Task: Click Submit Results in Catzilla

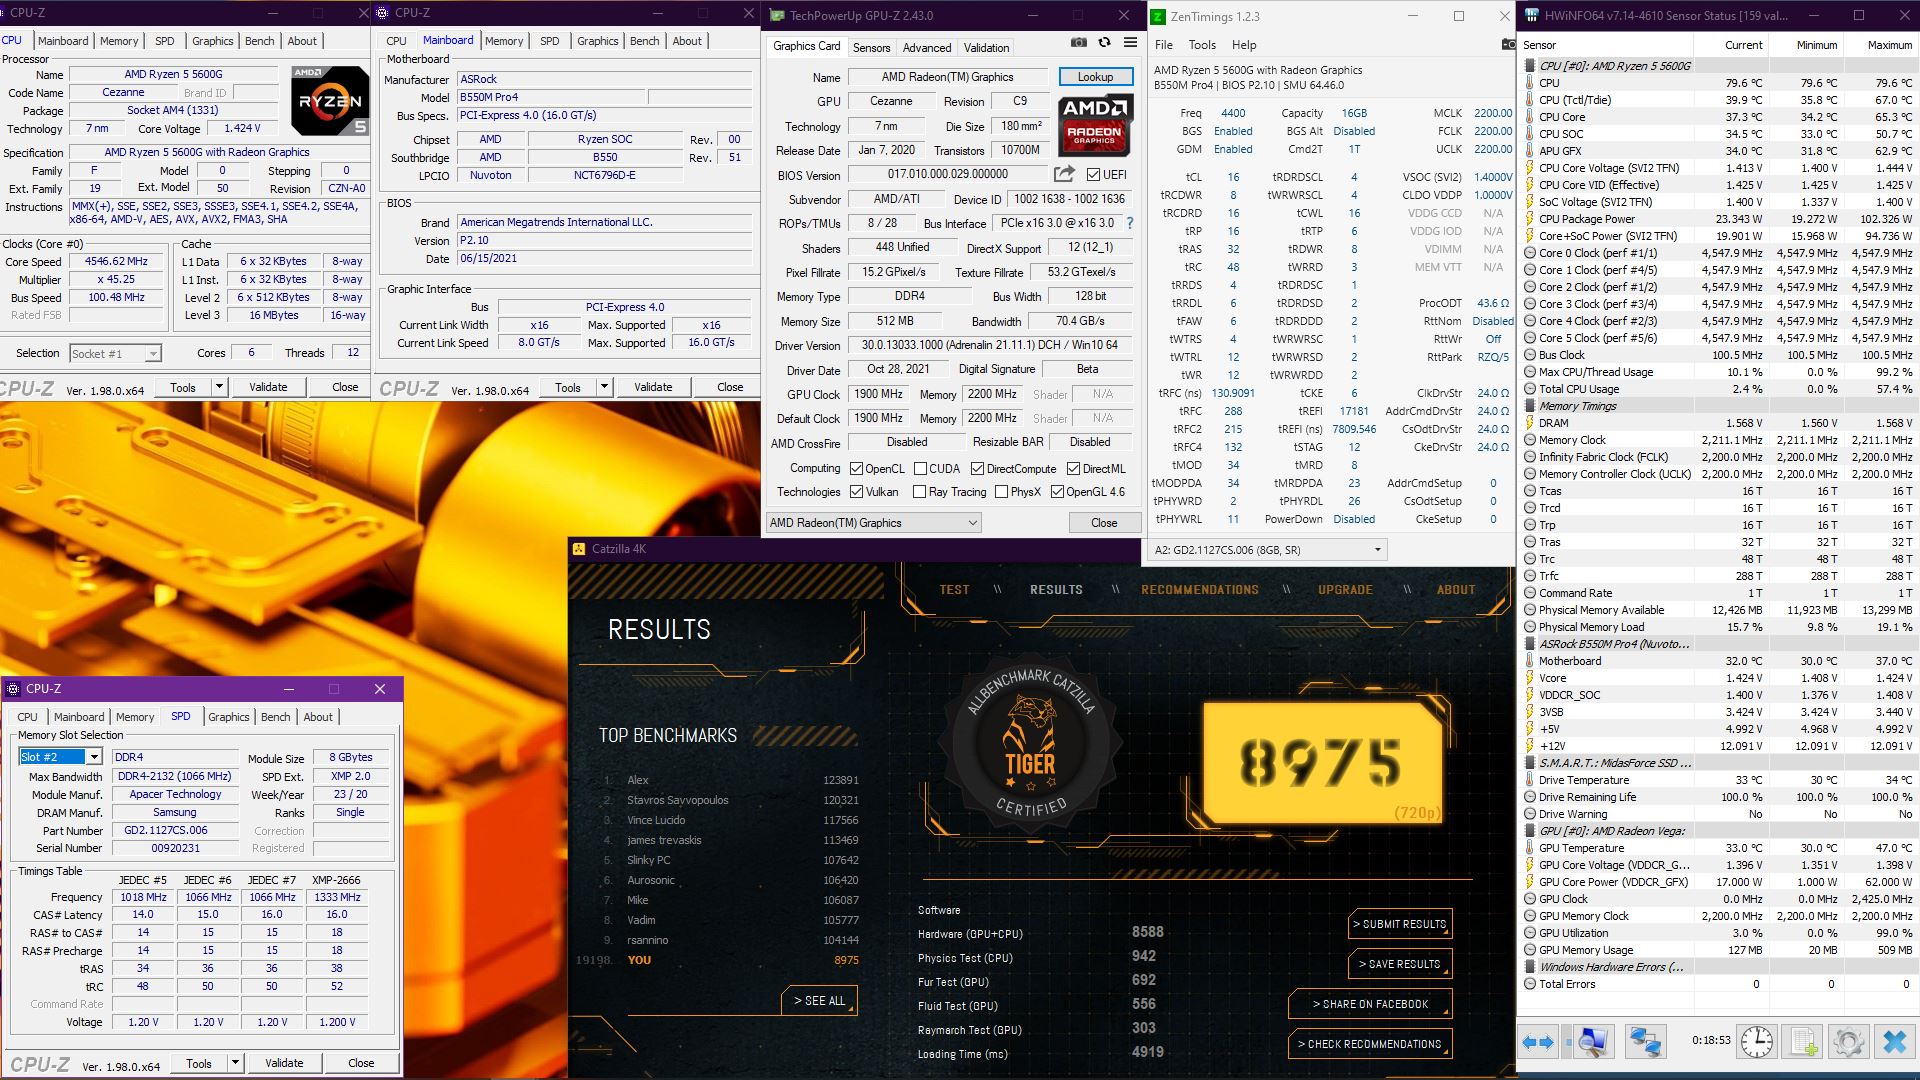Action: 1400,924
